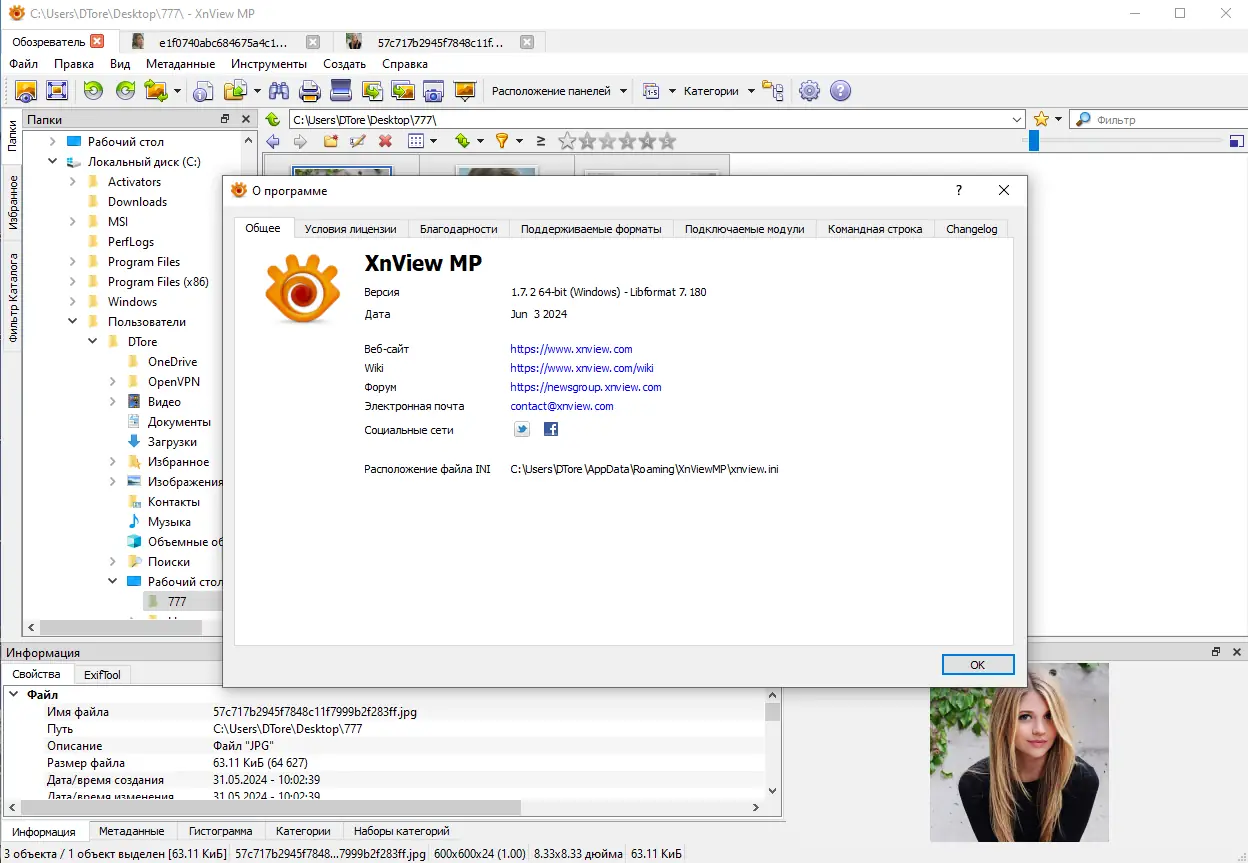Open the panel layout dropdown
The image size is (1248, 863).
(x=559, y=91)
